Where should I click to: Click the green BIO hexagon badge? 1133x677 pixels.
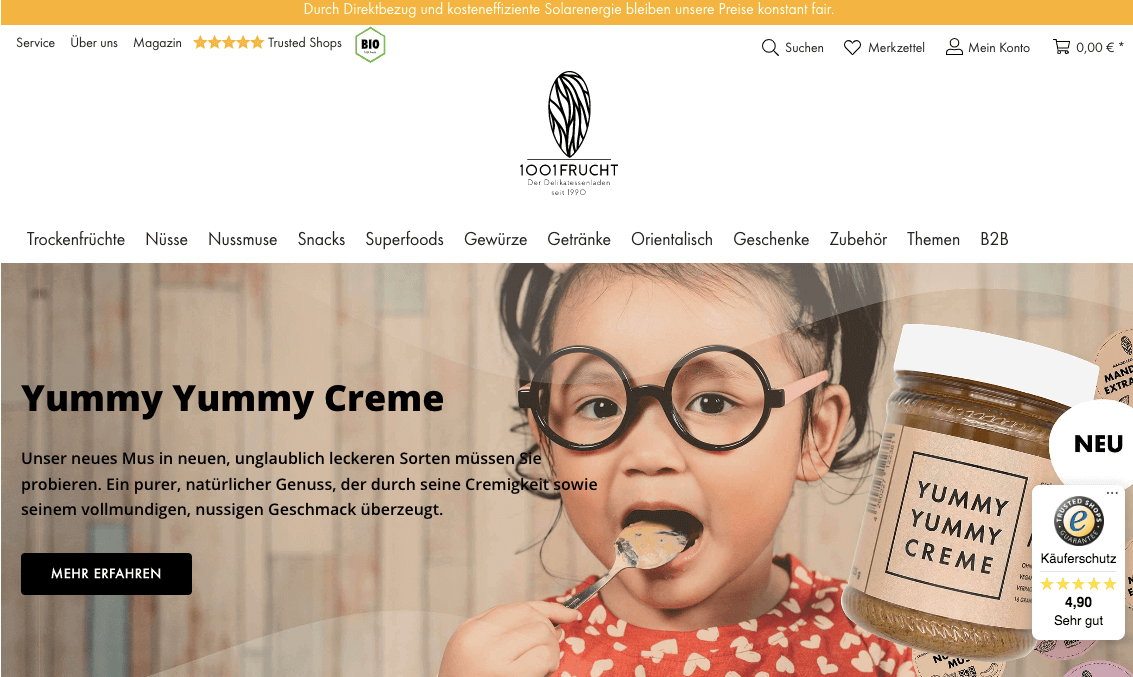370,45
